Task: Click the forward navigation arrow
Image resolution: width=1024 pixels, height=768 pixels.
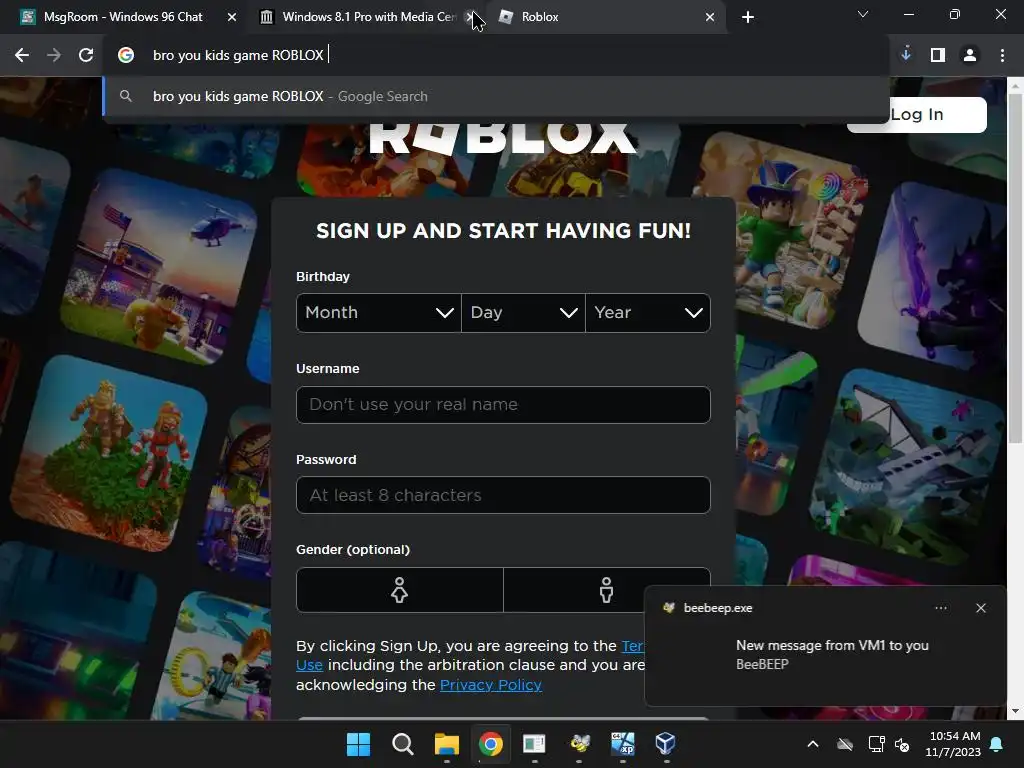Action: click(54, 56)
